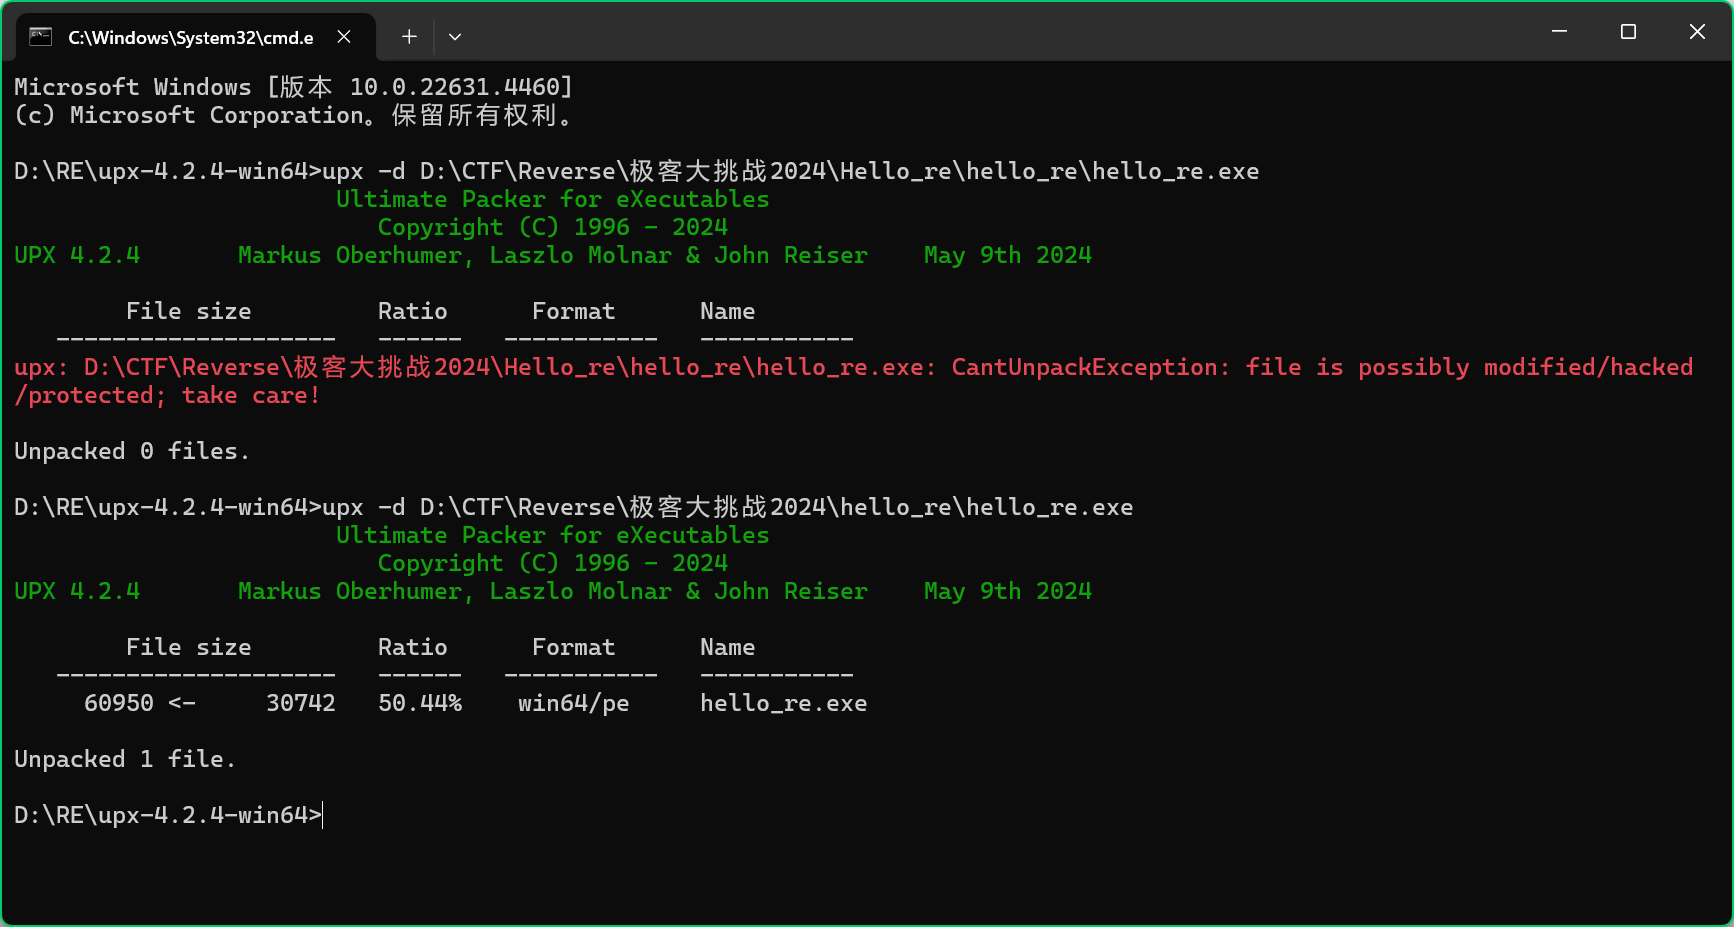Click the last prompt D:\RE\upx-4.2.4-win64>

tap(167, 815)
